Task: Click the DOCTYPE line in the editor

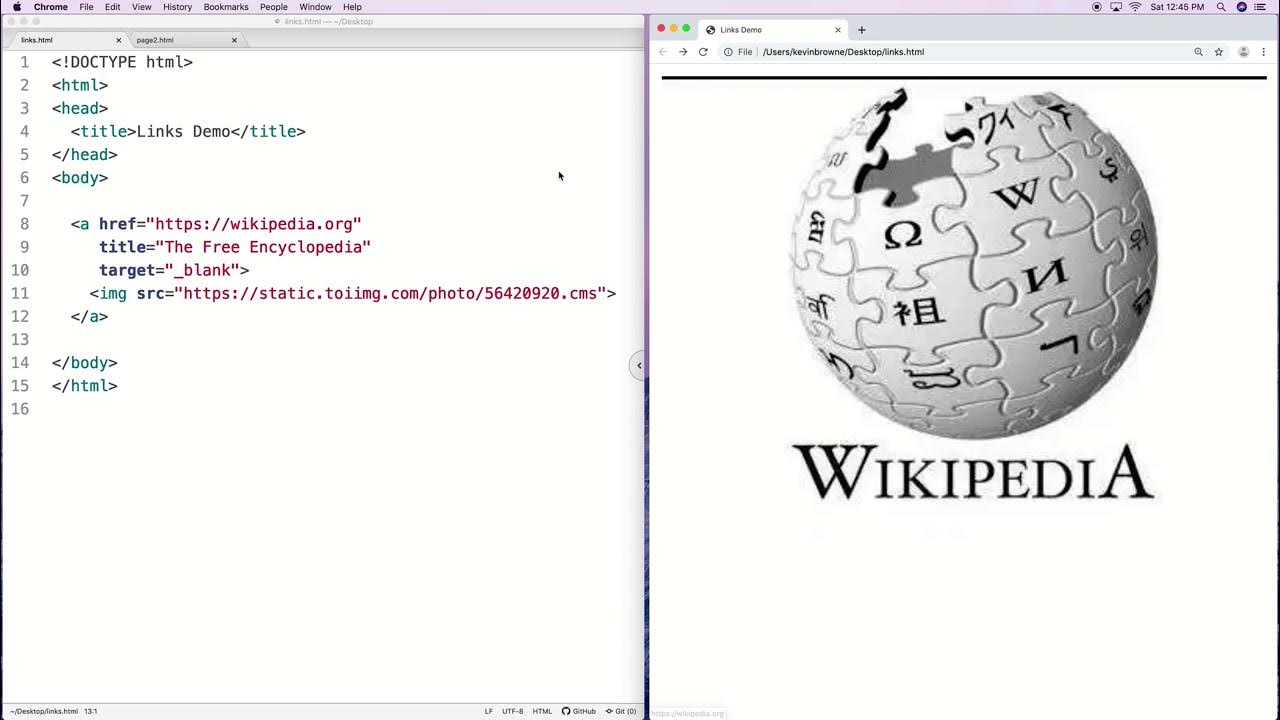Action: (122, 62)
